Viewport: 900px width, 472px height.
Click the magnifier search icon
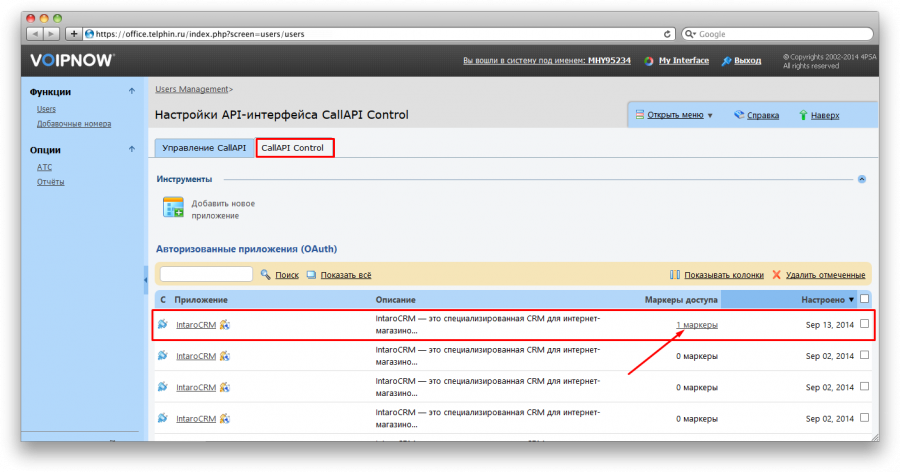pos(265,274)
